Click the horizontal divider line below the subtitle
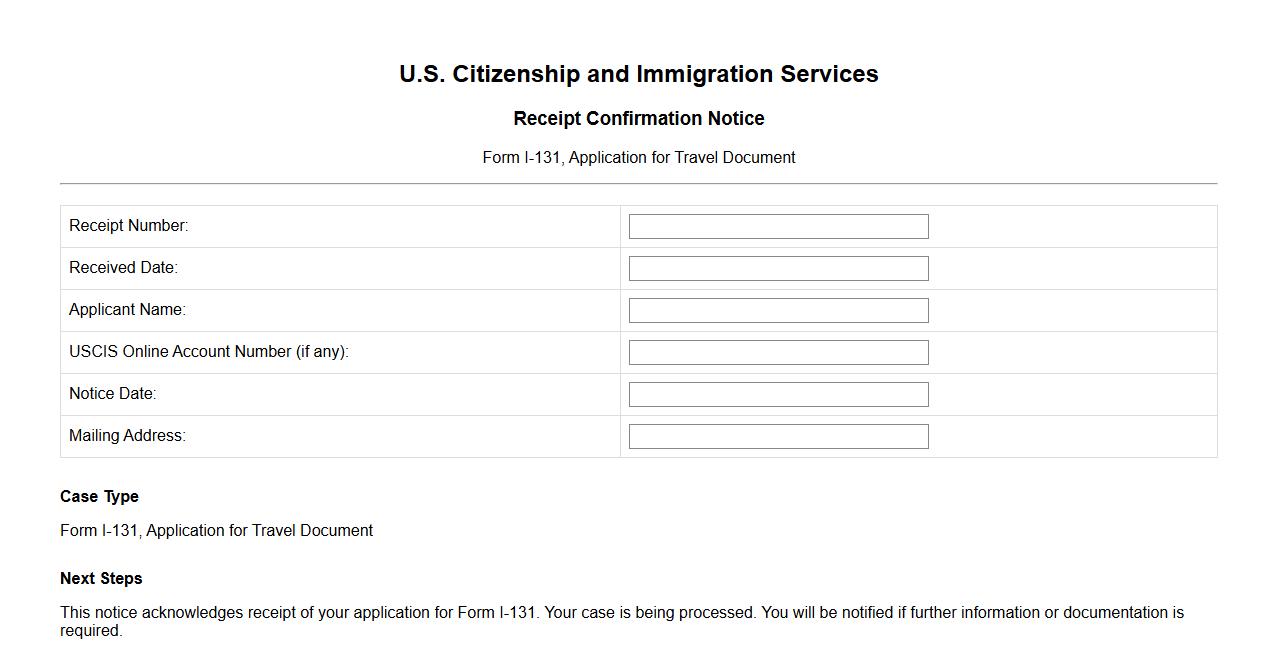 click(x=638, y=184)
